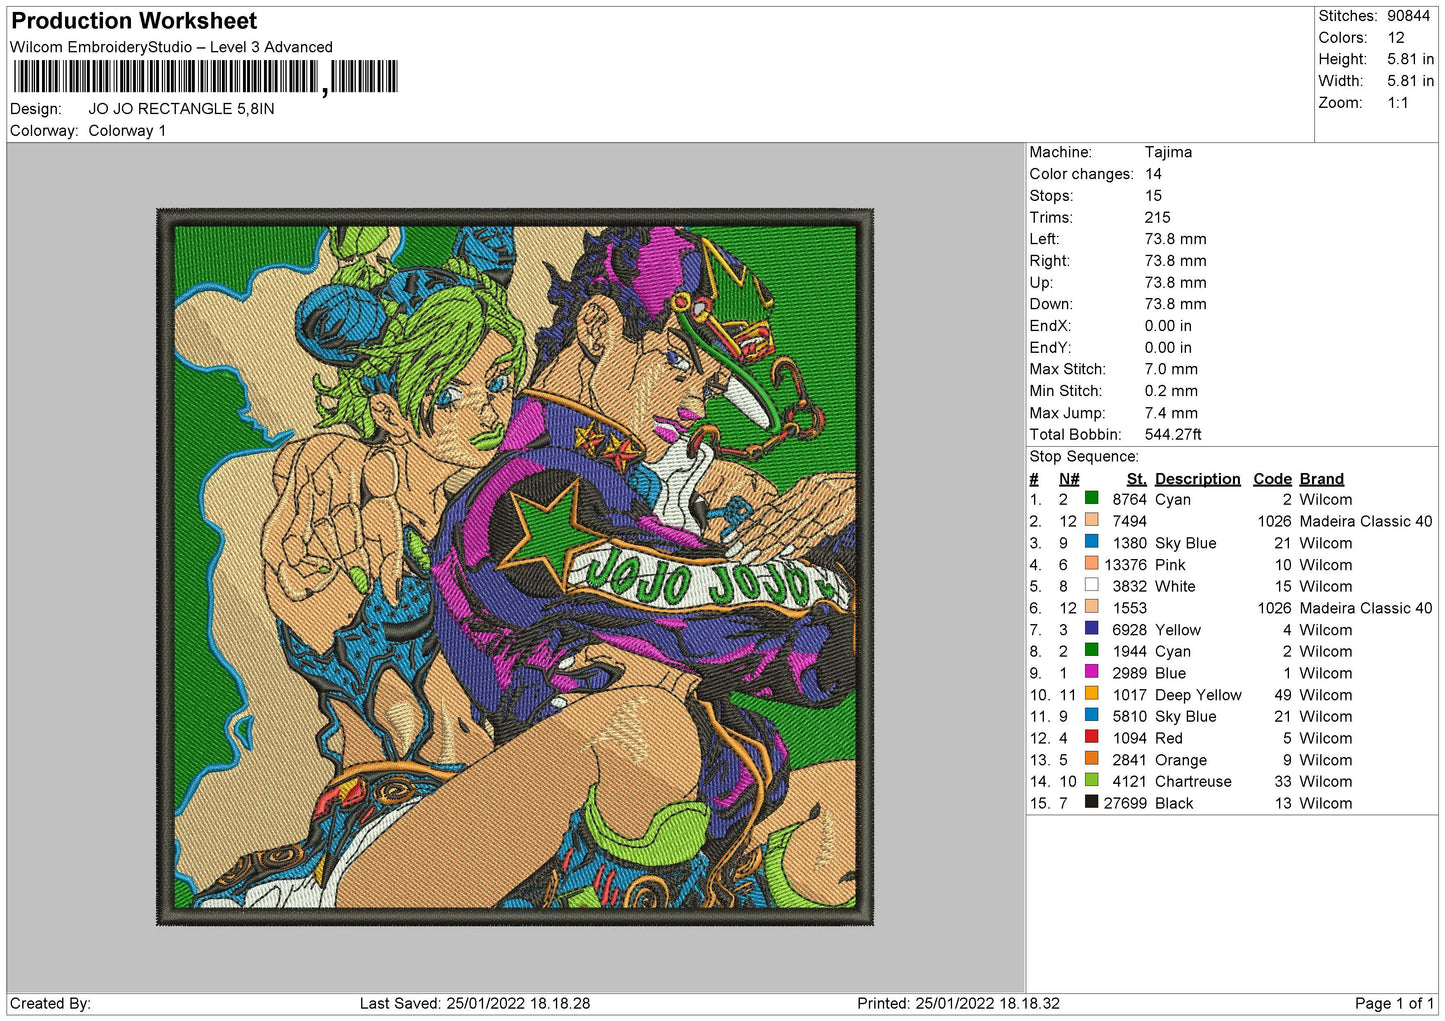Click the design name JO JO RECTANGLE 5,8IN
The width and height of the screenshot is (1445, 1021).
pyautogui.click(x=181, y=109)
